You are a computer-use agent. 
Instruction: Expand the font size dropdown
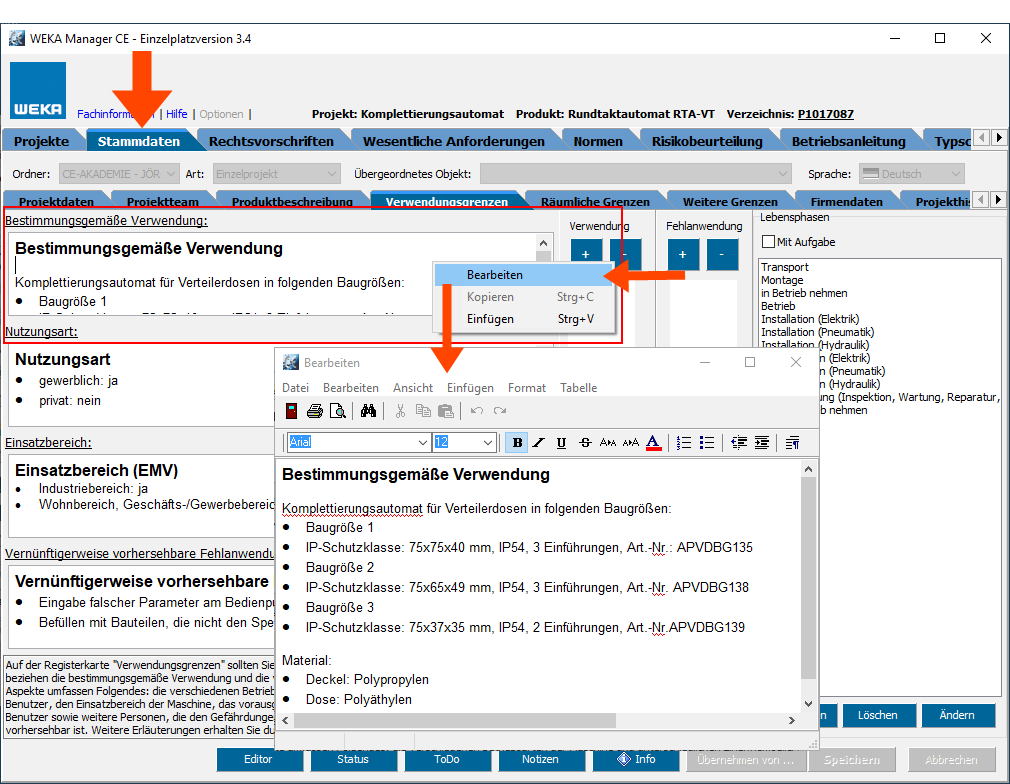pyautogui.click(x=488, y=443)
